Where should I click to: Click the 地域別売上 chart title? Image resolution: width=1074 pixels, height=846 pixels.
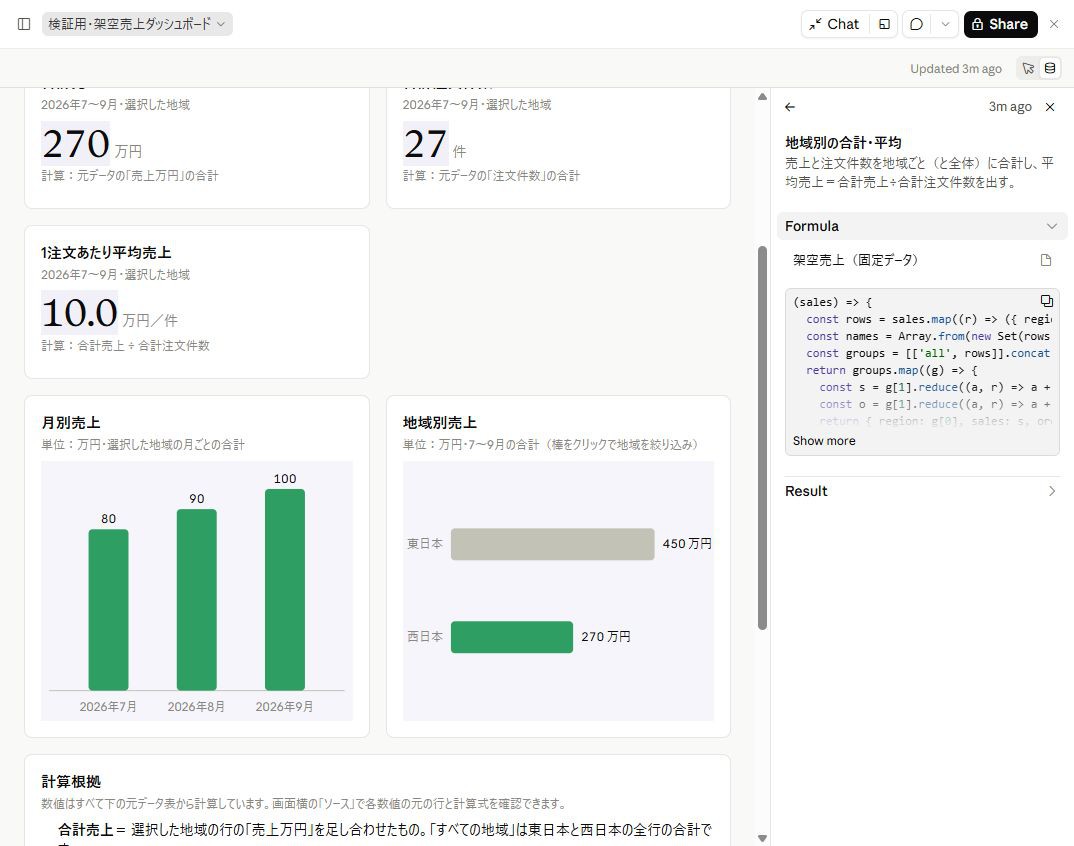coord(440,423)
